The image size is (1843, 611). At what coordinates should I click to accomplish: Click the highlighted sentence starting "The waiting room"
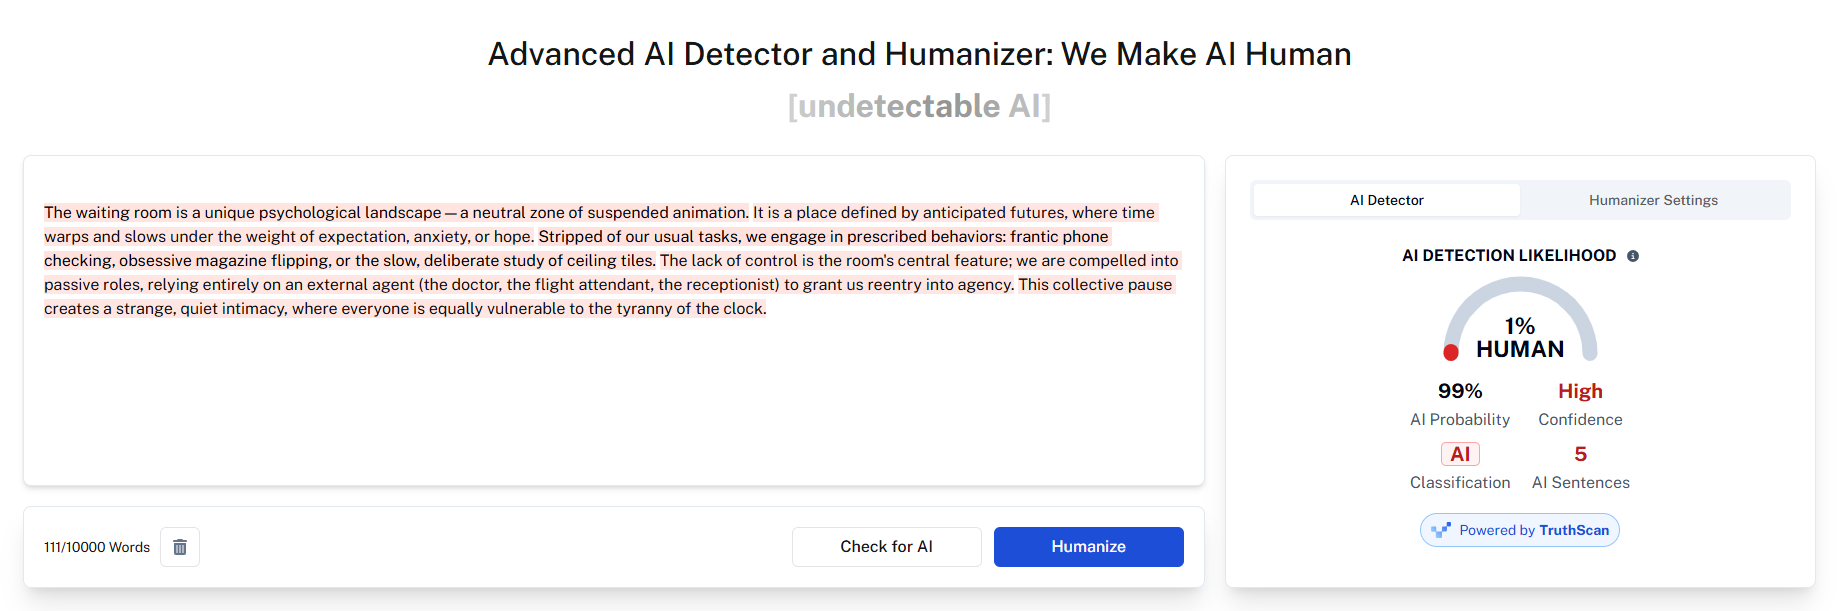[395, 213]
